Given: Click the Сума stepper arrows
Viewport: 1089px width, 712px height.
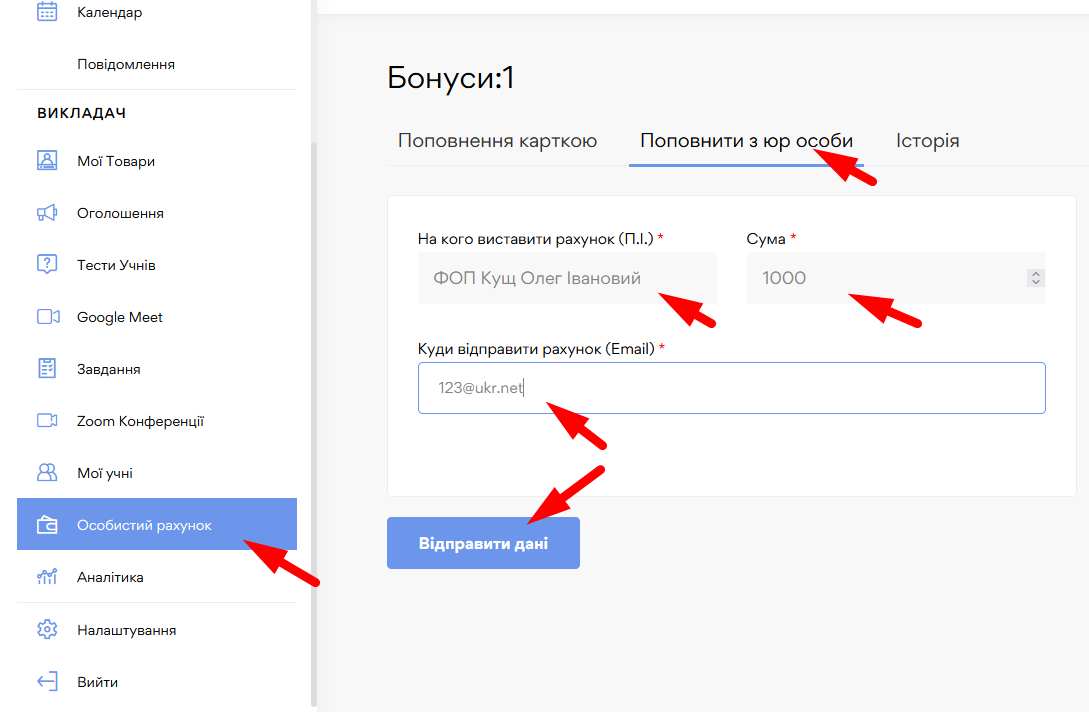Looking at the screenshot, I should (1036, 278).
